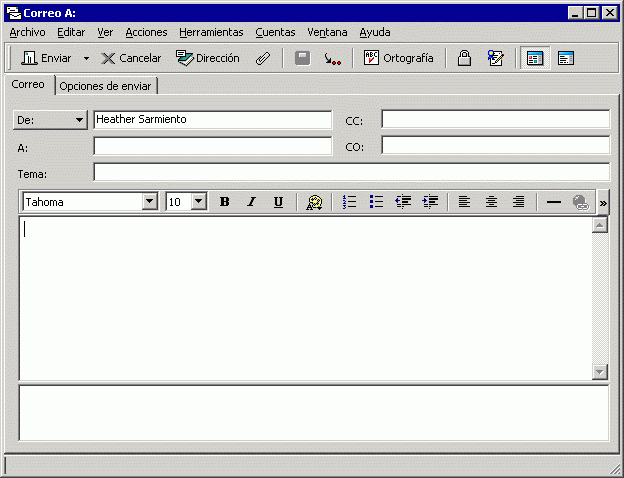Switch to the plain text view icon

click(566, 59)
